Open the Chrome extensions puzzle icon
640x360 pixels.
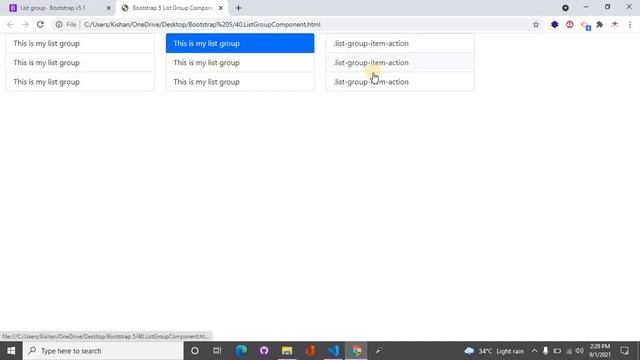point(600,24)
